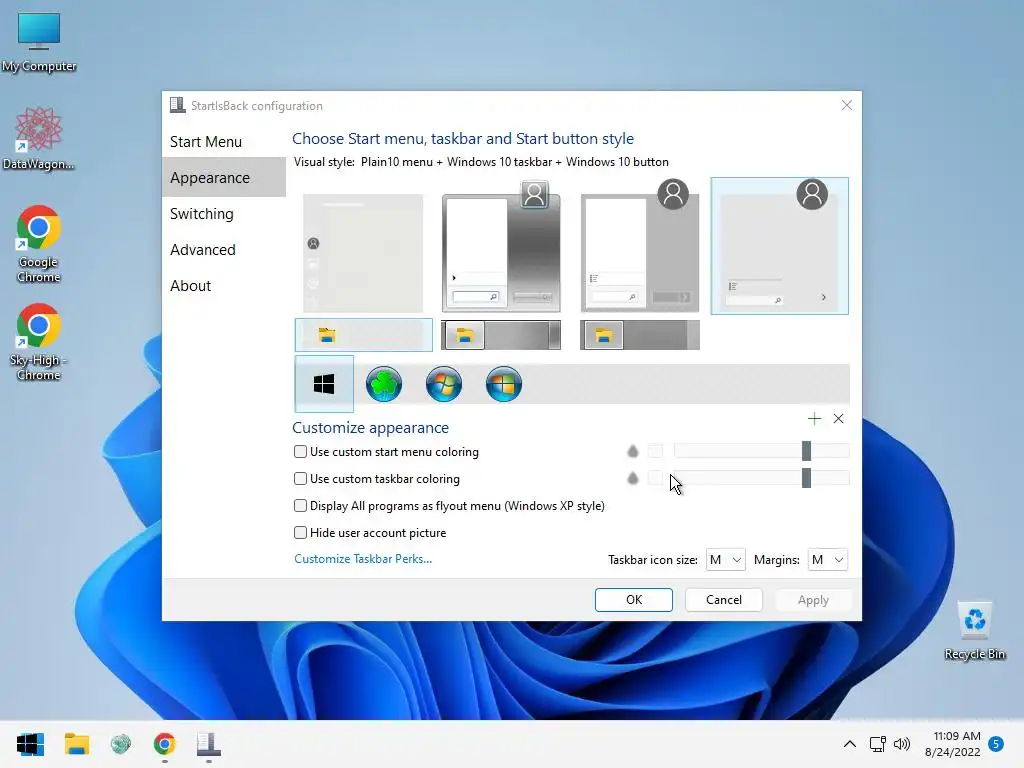Select the Windows 7 glass taskbar thumbnail
The height and width of the screenshot is (768, 1024).
tap(501, 335)
